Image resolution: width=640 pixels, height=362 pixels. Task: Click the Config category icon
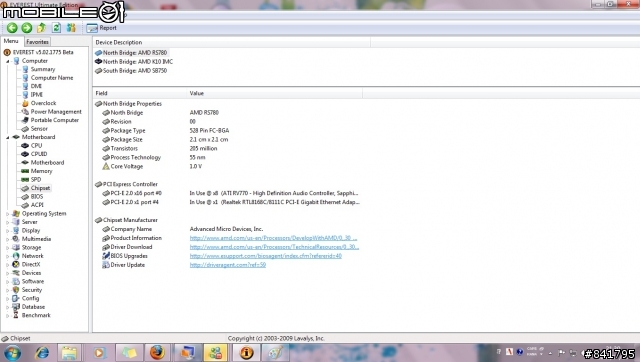16,298
